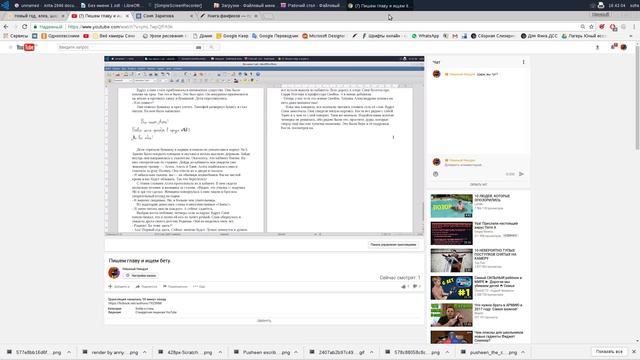640x360 pixels.
Task: Click the YouTube search input field
Action: (x=127, y=47)
